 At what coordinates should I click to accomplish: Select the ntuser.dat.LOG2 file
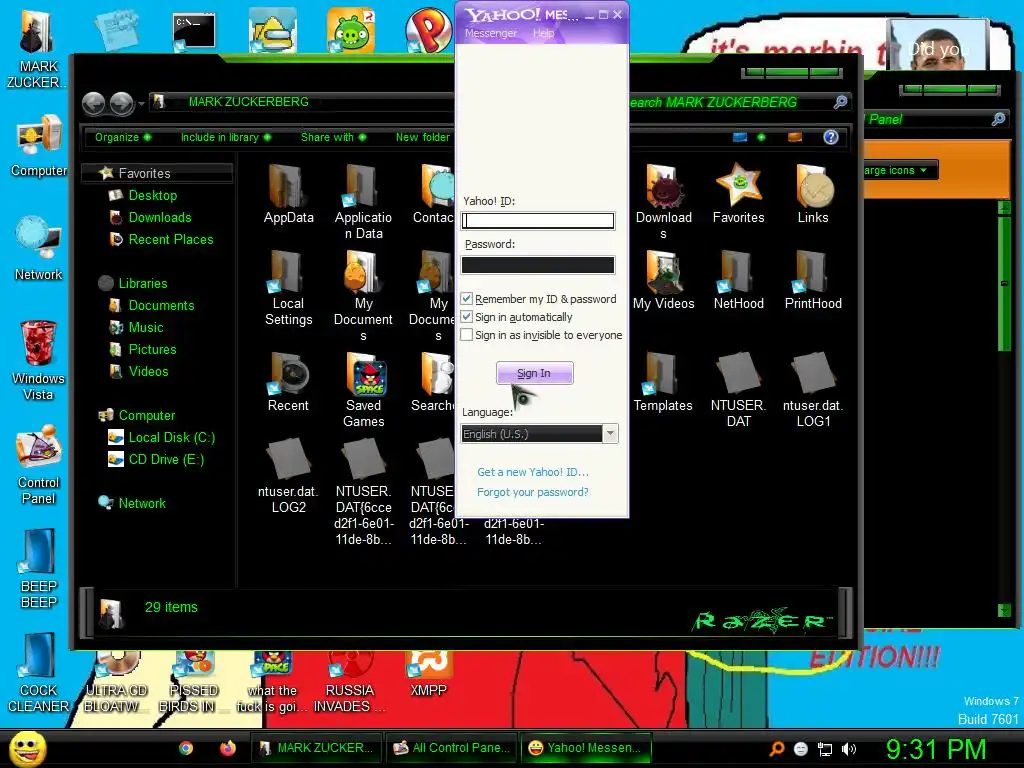[288, 476]
